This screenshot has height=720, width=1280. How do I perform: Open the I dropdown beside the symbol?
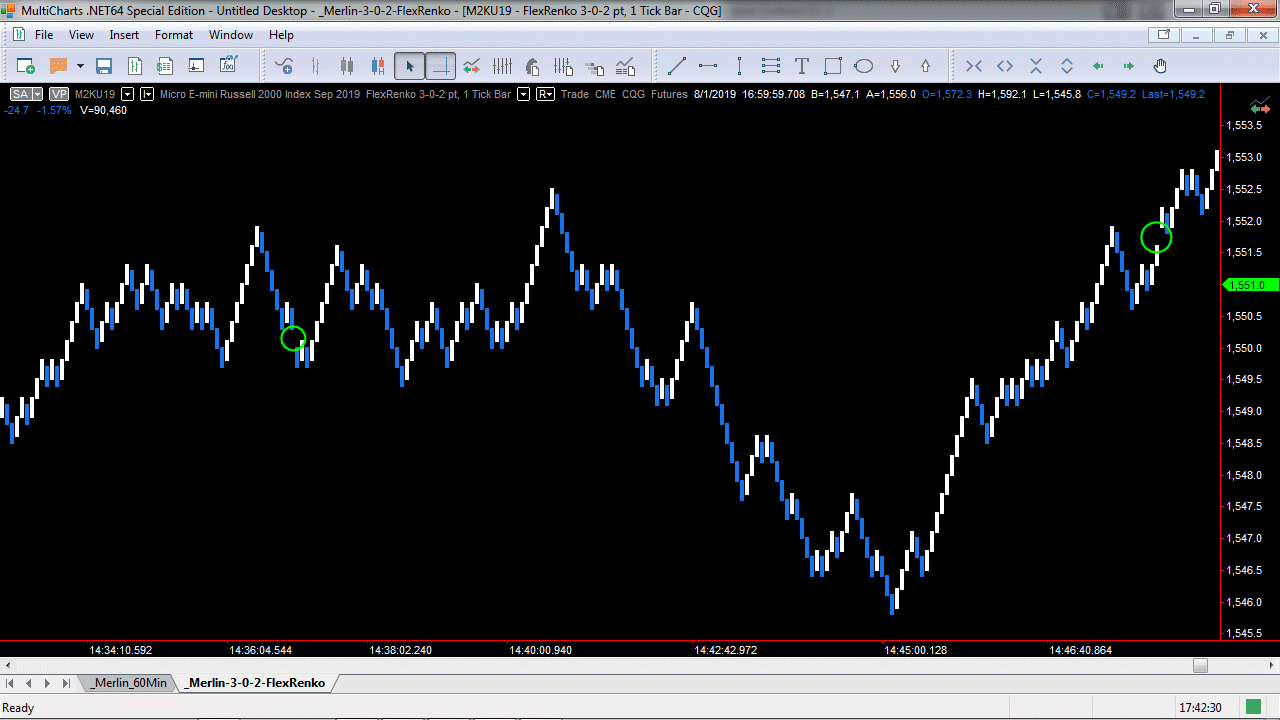coord(148,94)
